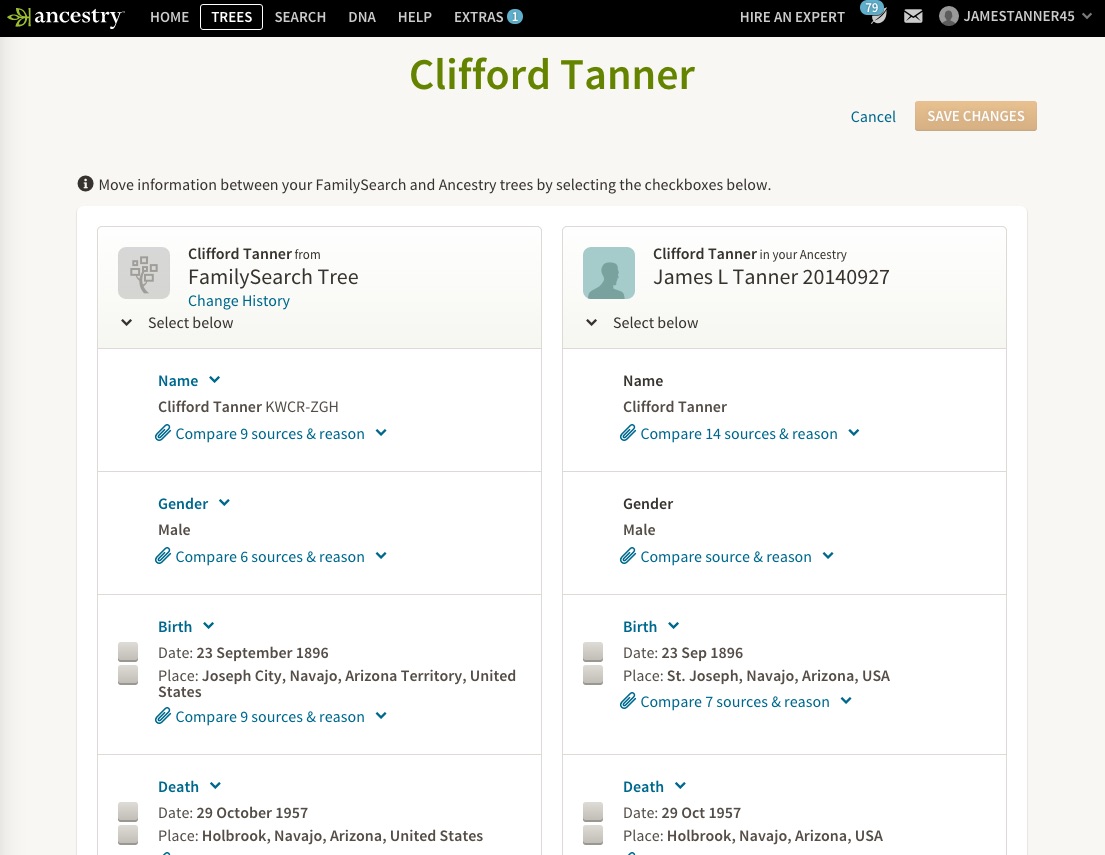Click the SAVE CHANGES button
This screenshot has height=855, width=1105.
(x=975, y=116)
